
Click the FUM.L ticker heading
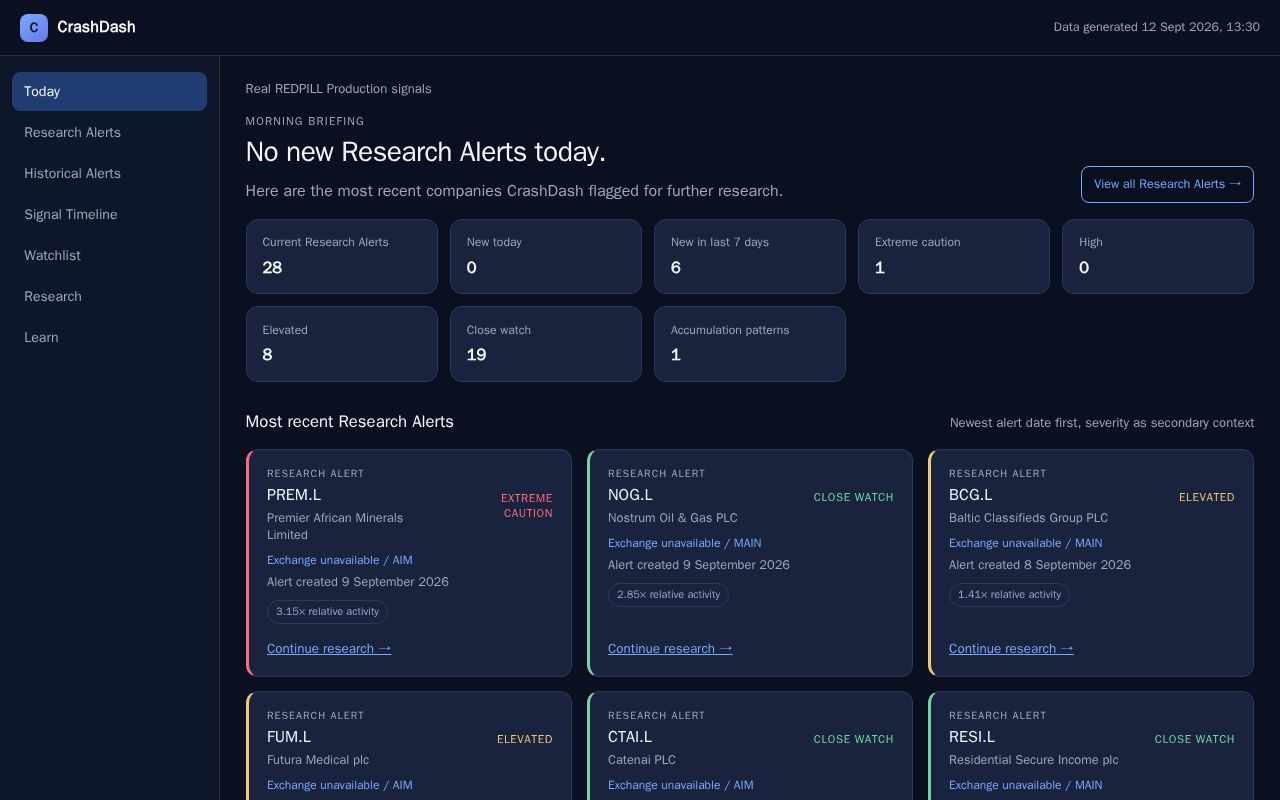pyautogui.click(x=289, y=737)
